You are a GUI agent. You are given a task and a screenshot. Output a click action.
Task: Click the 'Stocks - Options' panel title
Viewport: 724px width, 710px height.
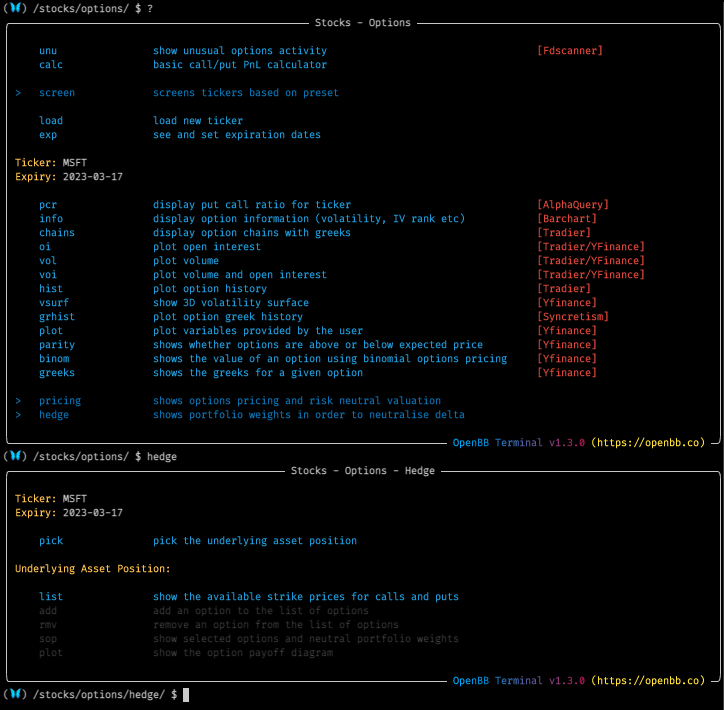(362, 23)
